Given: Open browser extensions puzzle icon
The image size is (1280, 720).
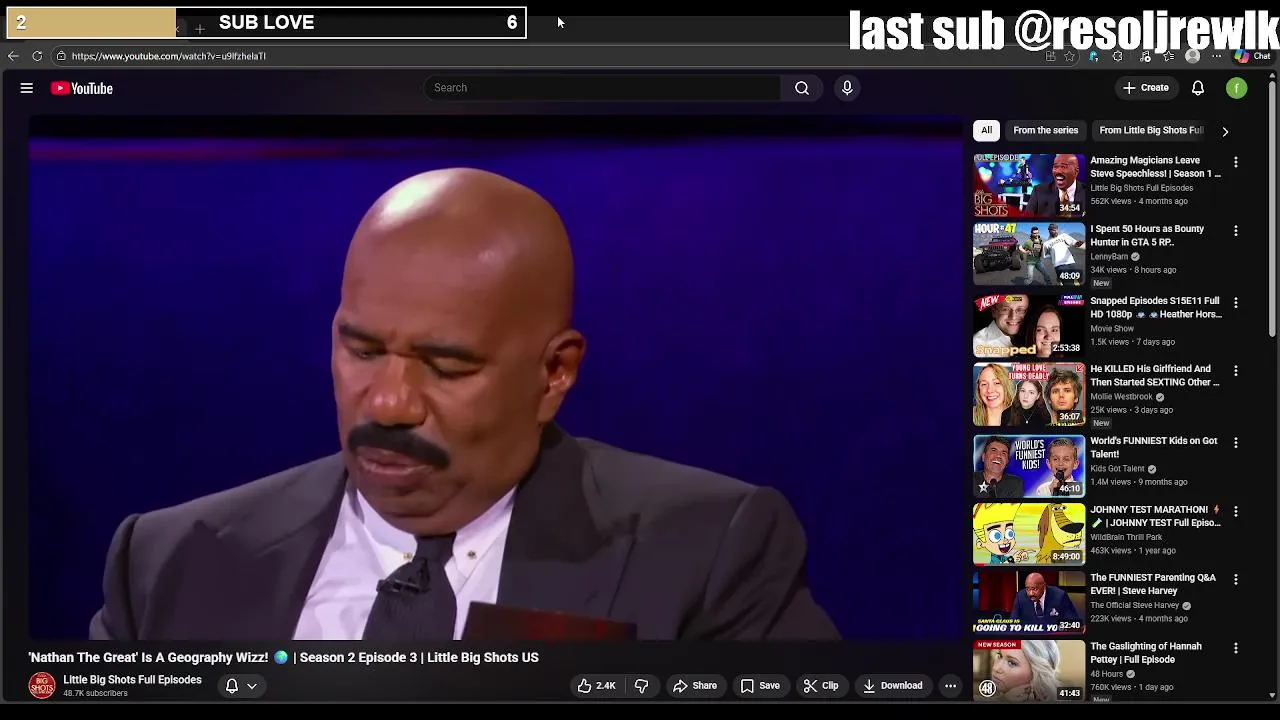Looking at the screenshot, I should click(1117, 56).
